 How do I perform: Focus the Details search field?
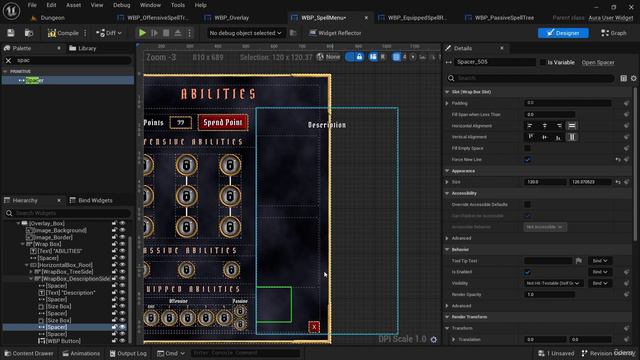coord(531,78)
